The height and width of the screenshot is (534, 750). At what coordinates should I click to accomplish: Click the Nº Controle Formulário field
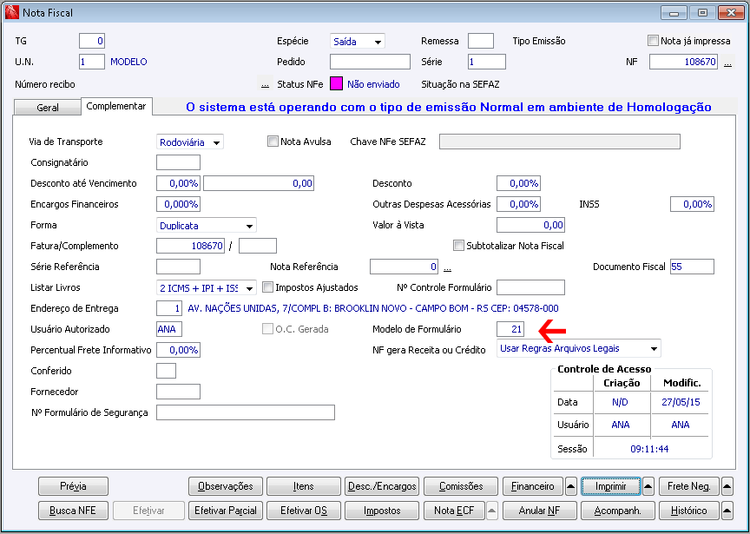531,288
